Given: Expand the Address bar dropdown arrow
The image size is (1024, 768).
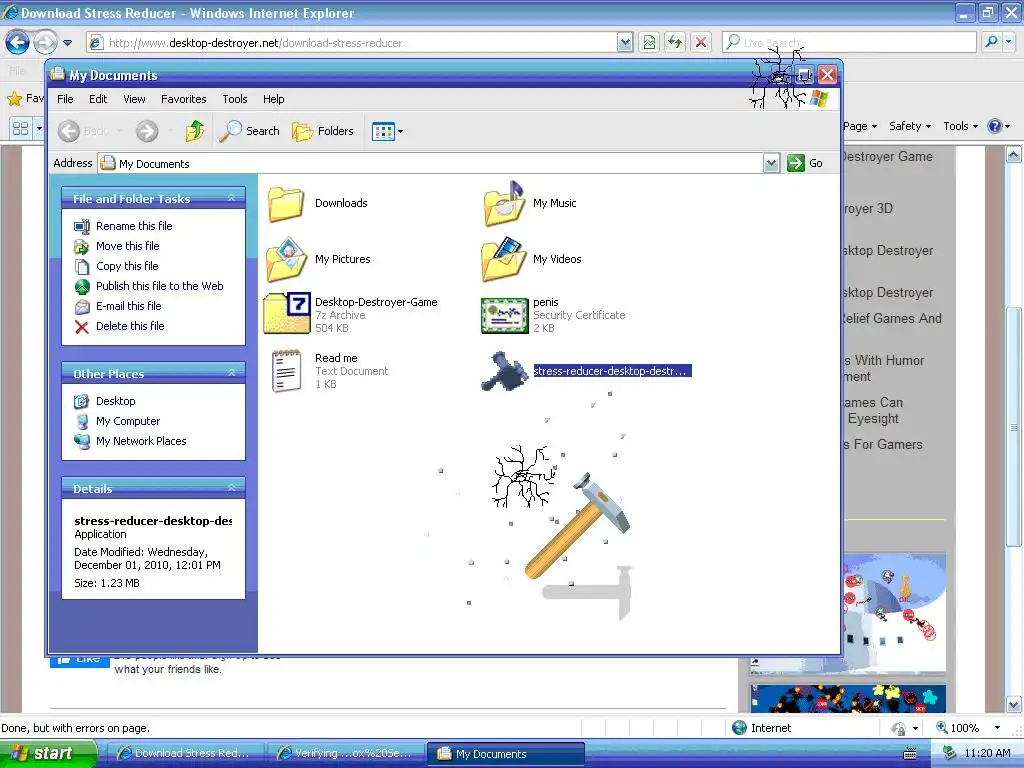Looking at the screenshot, I should coord(771,163).
